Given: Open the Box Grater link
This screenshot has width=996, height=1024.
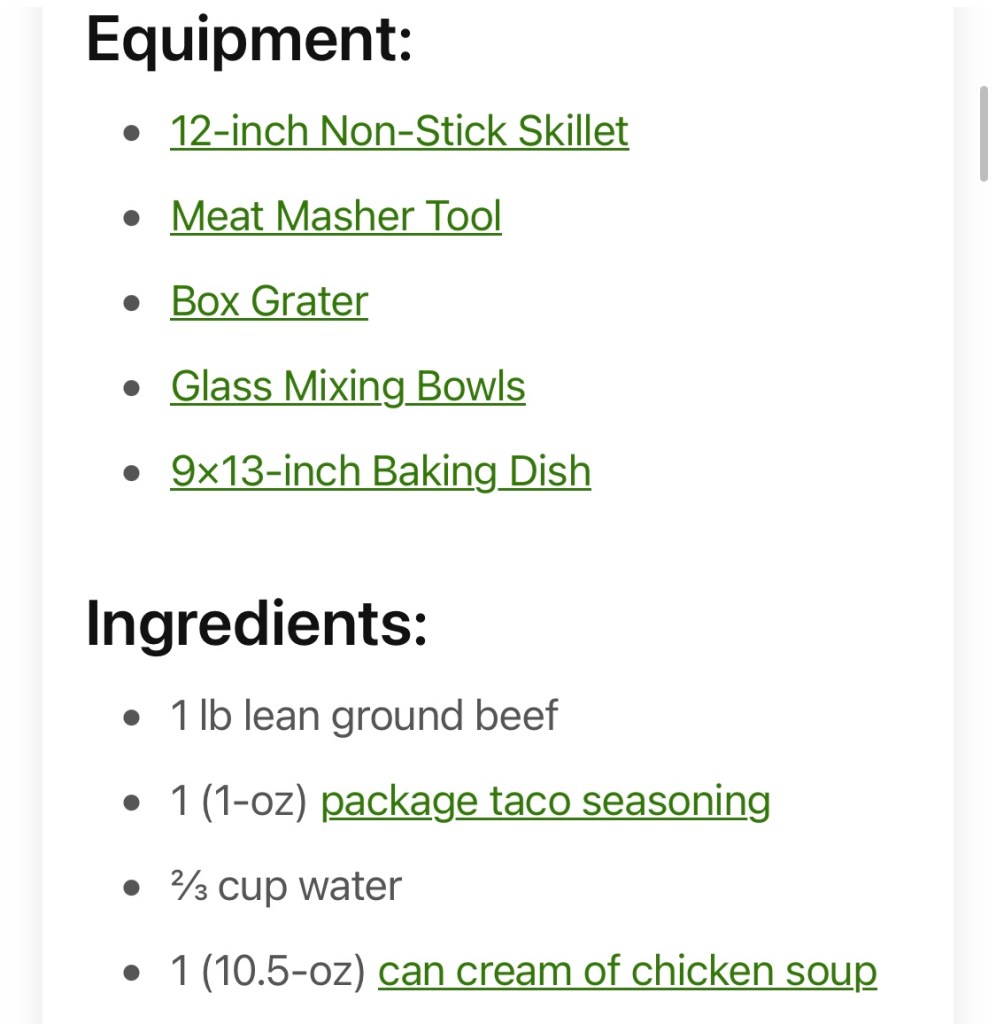Looking at the screenshot, I should [269, 301].
